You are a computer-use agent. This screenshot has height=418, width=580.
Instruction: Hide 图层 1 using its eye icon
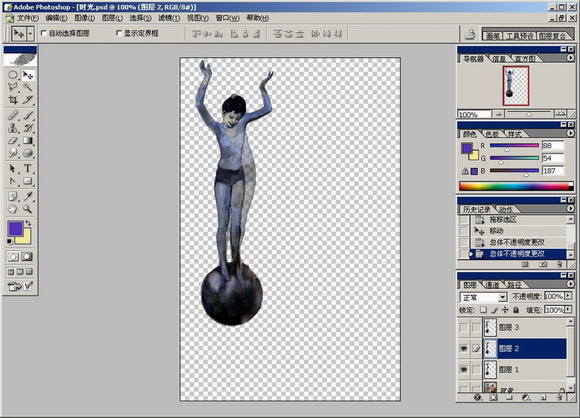click(463, 370)
